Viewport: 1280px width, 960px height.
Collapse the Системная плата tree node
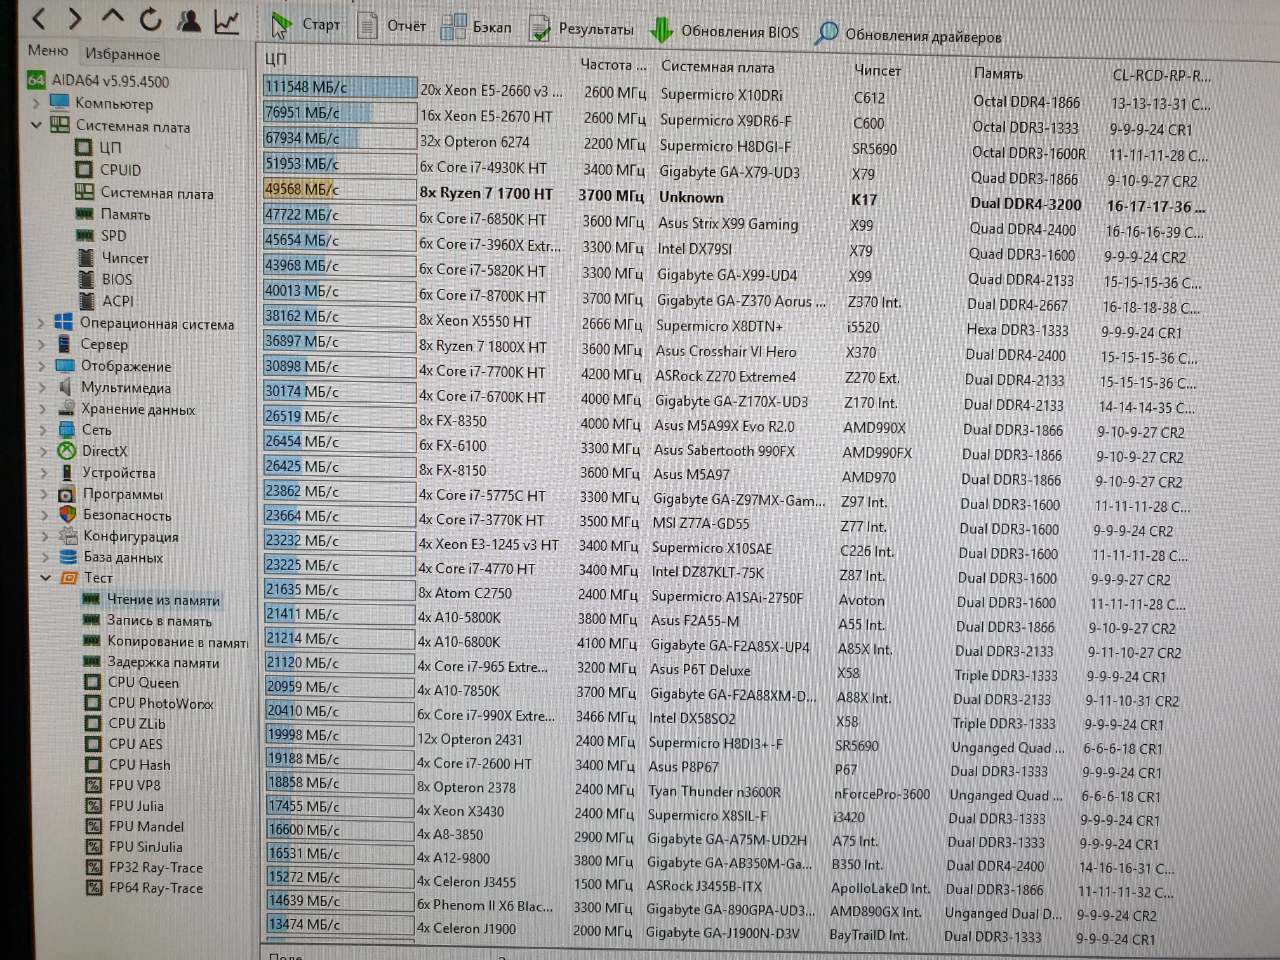coord(37,125)
